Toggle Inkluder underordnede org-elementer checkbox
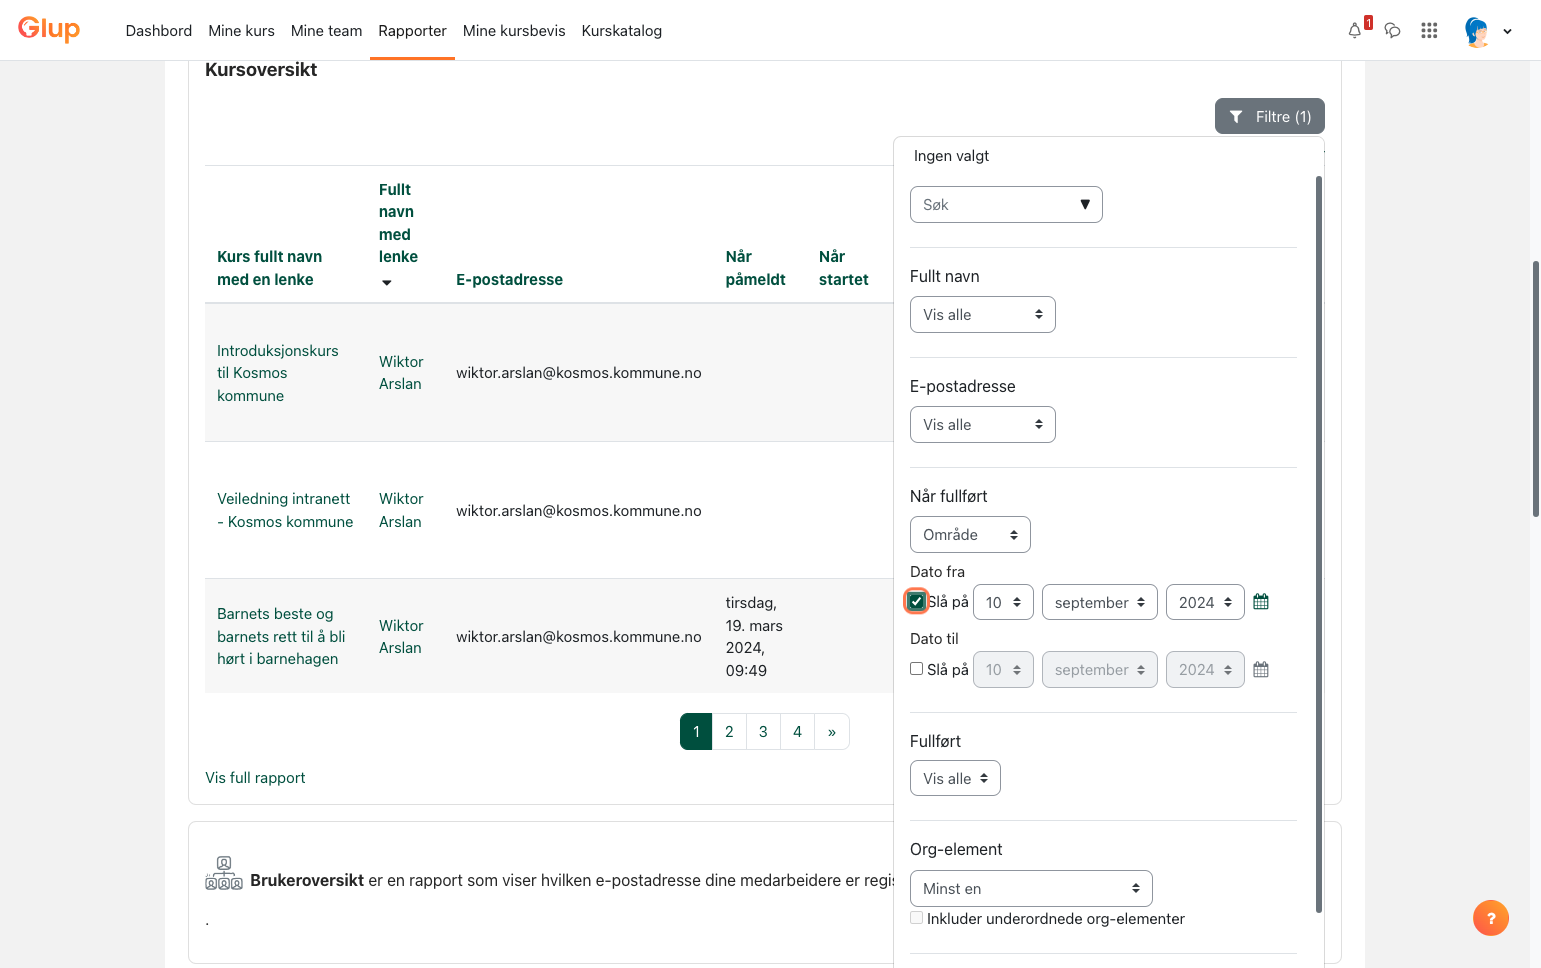1541x968 pixels. pyautogui.click(x=916, y=918)
